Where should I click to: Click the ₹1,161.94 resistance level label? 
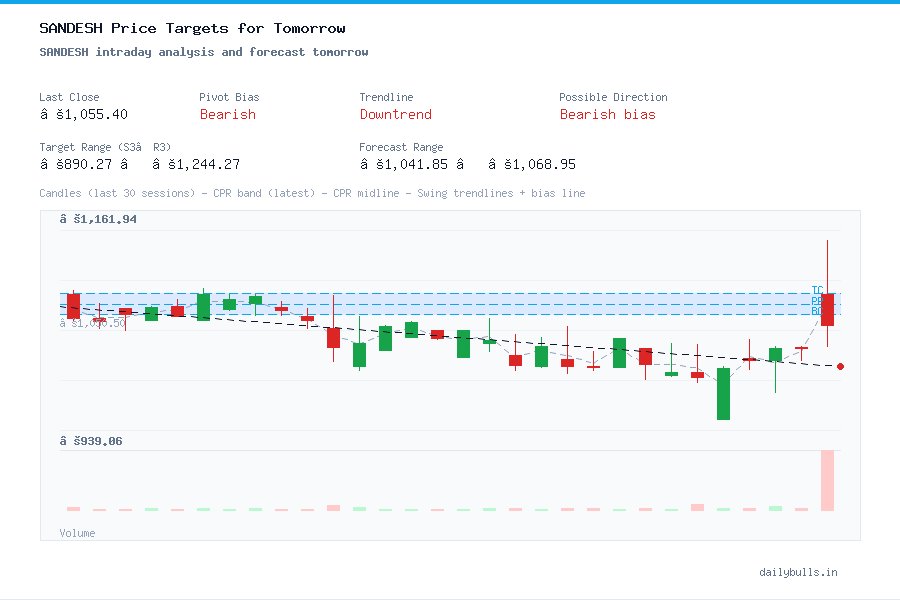coord(100,218)
